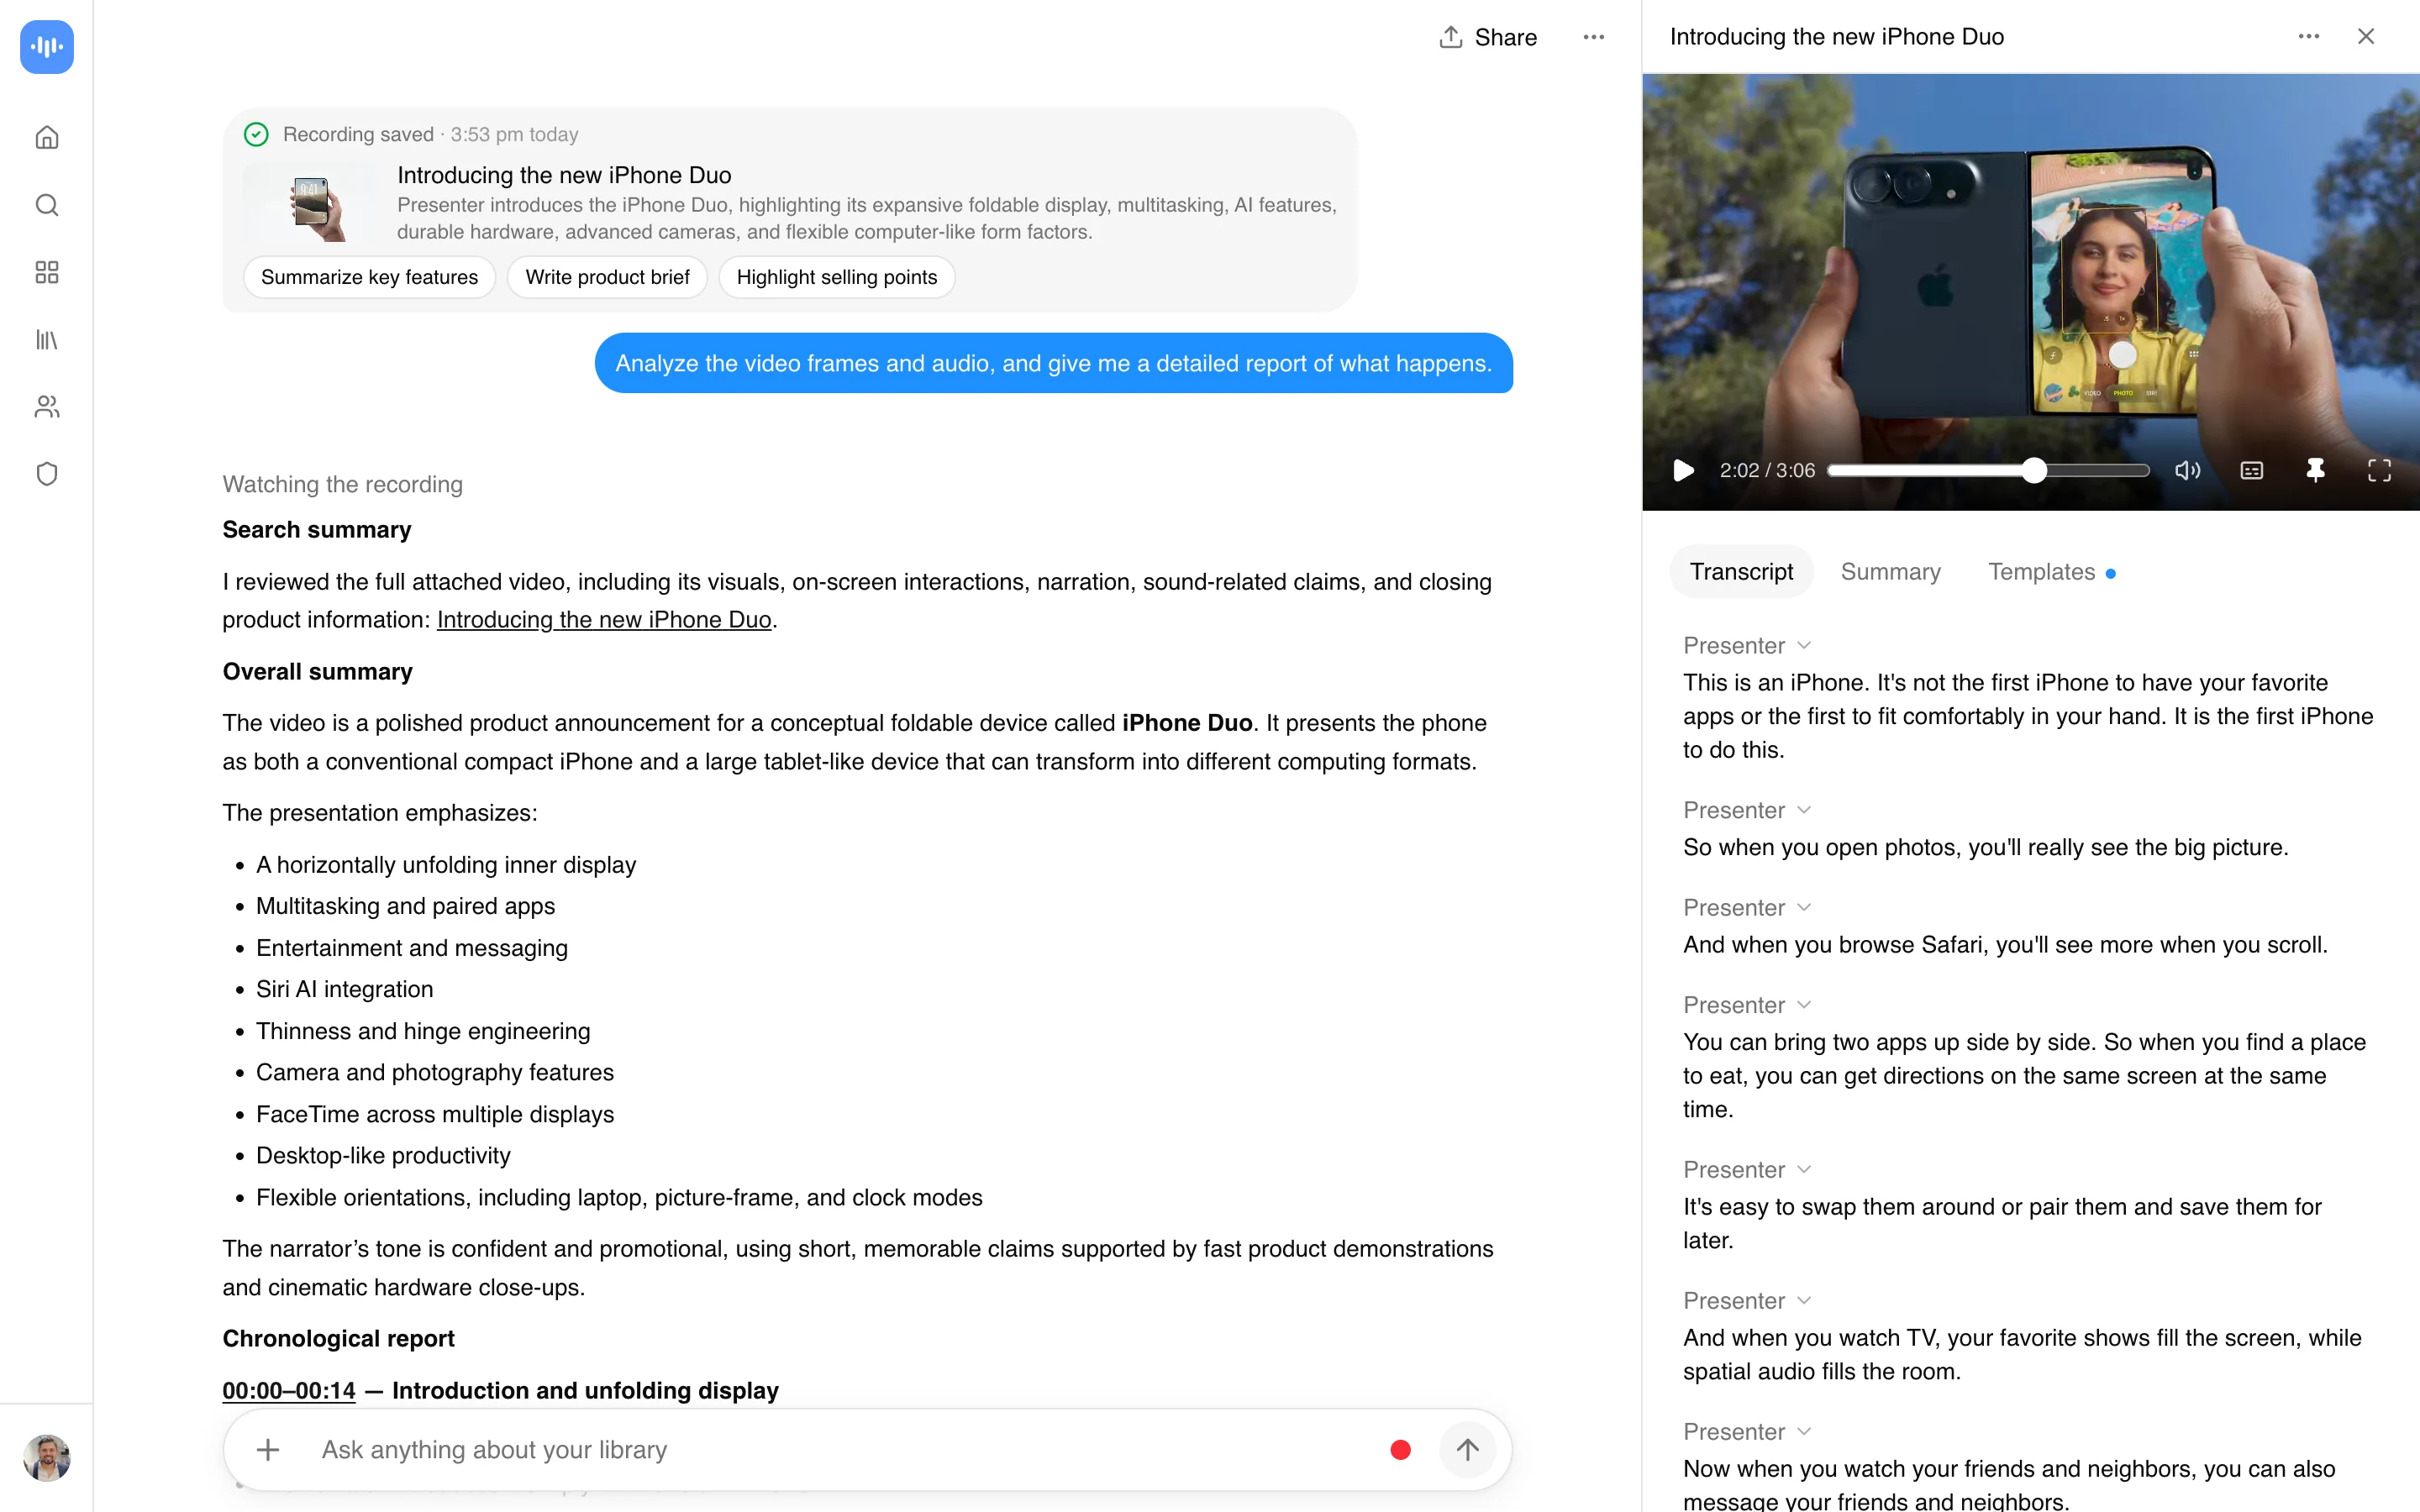Viewport: 2420px width, 1512px height.
Task: Click the side panel title text
Action: pos(1837,36)
